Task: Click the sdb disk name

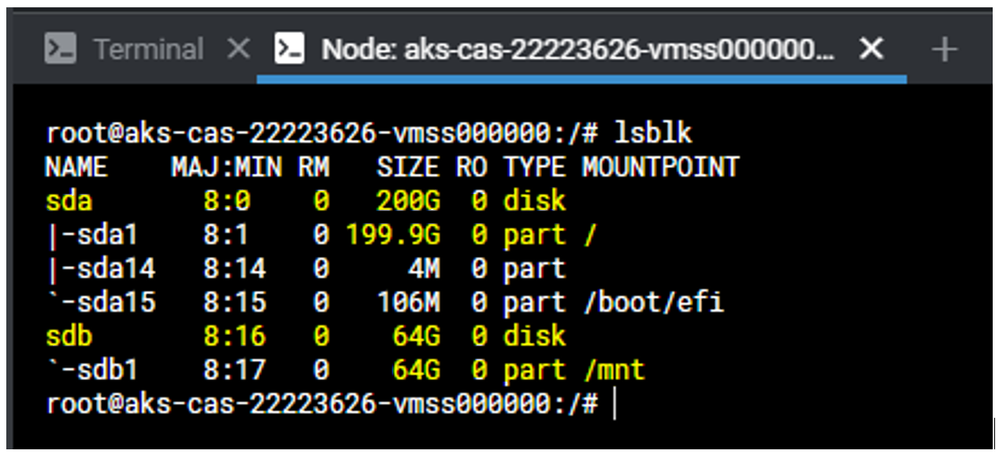Action: tap(68, 337)
